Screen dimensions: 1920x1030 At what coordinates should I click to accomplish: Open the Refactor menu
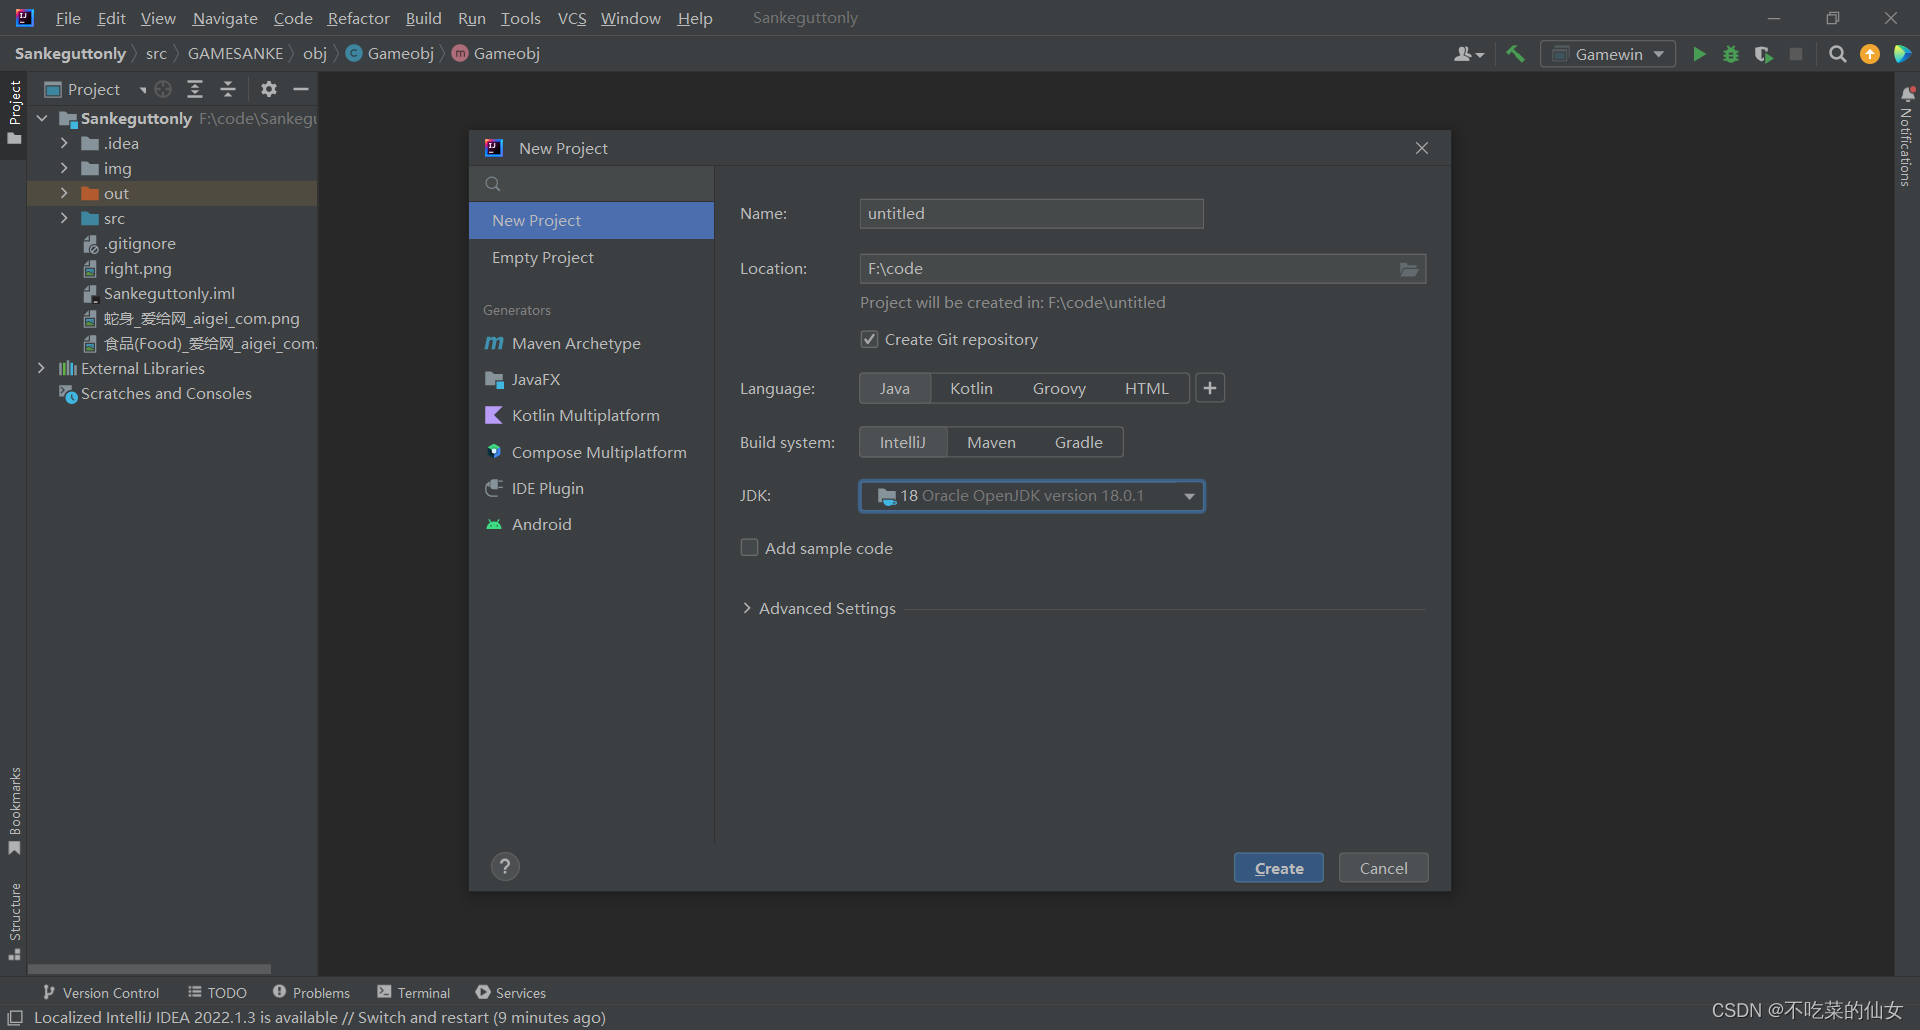(358, 18)
